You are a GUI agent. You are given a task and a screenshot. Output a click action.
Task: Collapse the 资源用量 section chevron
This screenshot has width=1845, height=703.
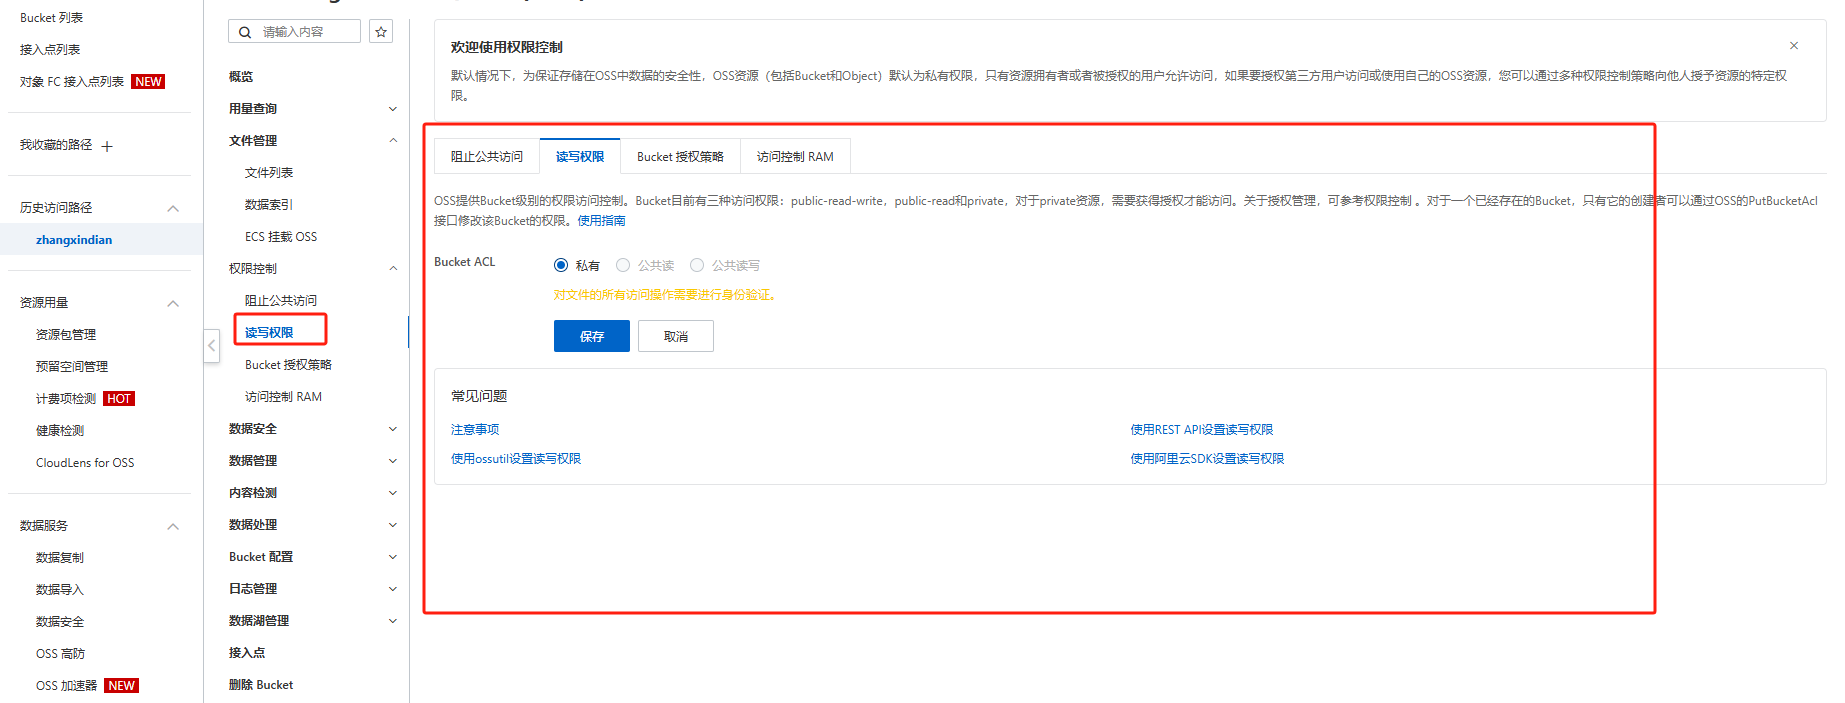pyautogui.click(x=173, y=303)
